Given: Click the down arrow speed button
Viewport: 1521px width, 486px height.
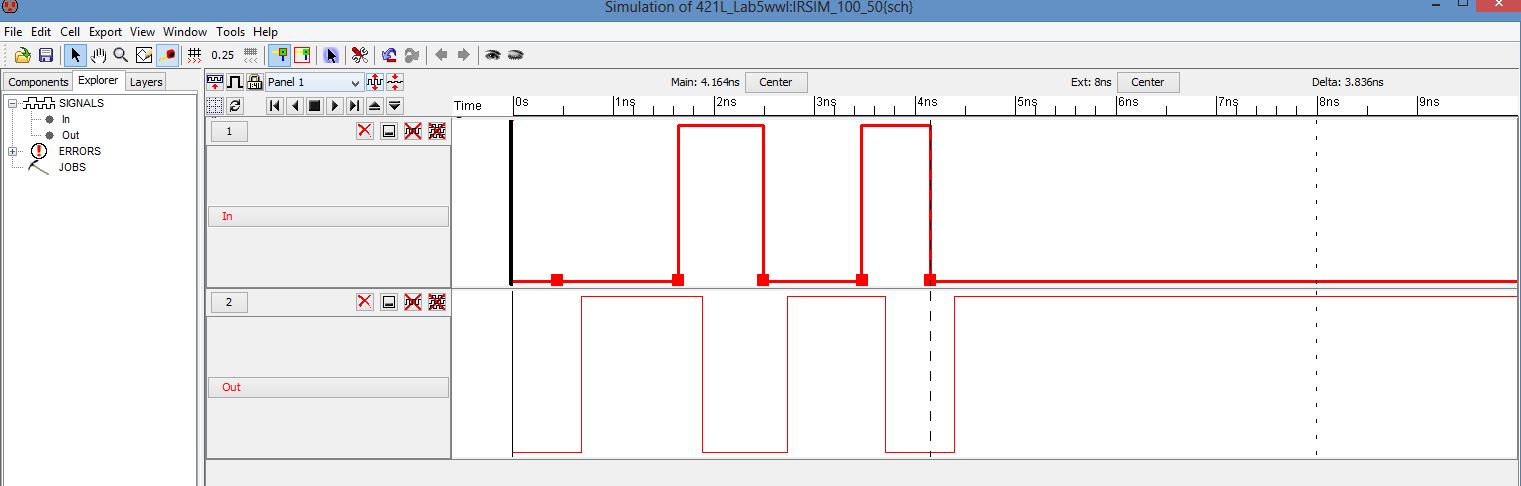Looking at the screenshot, I should [395, 105].
